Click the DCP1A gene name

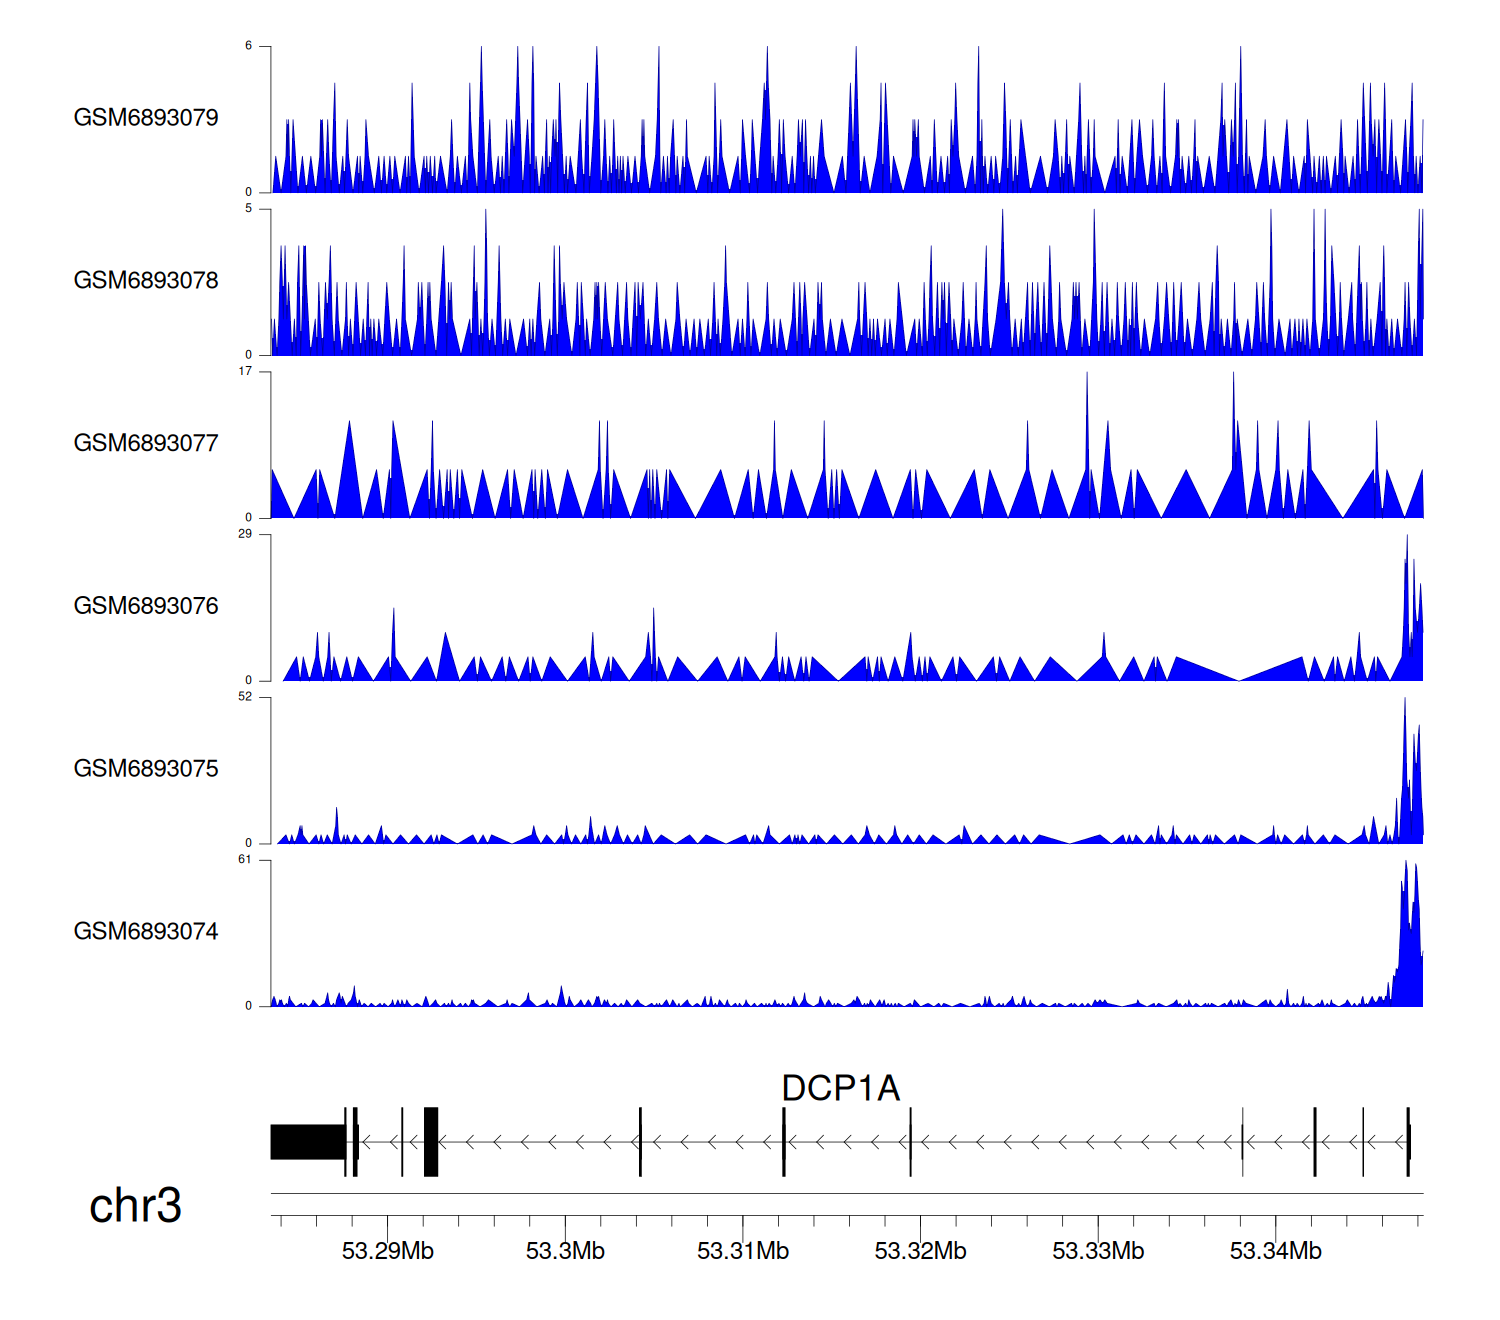tap(840, 1088)
